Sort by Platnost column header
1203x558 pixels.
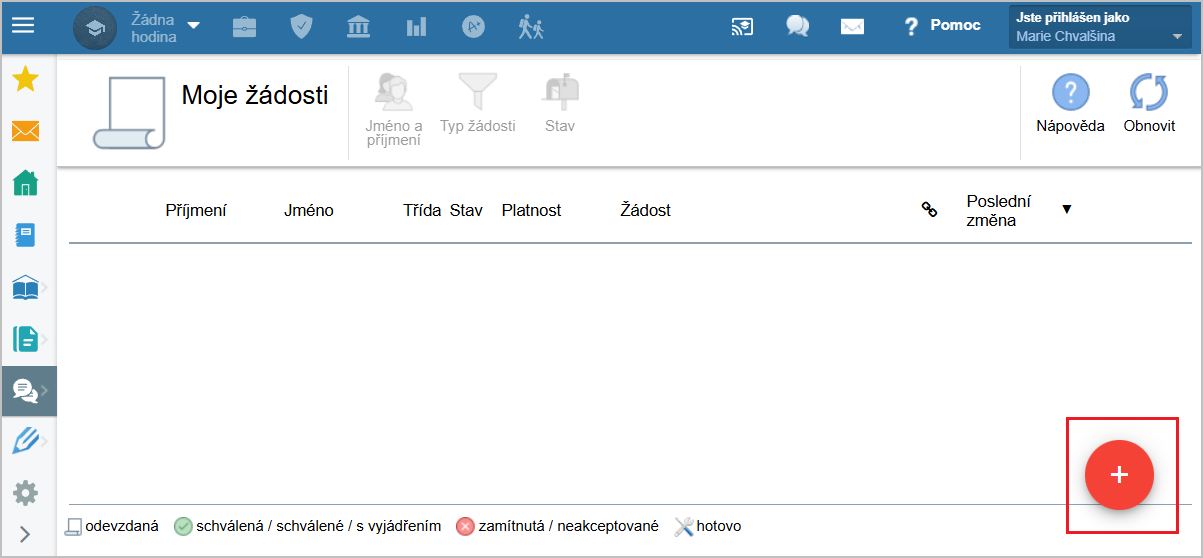click(531, 210)
